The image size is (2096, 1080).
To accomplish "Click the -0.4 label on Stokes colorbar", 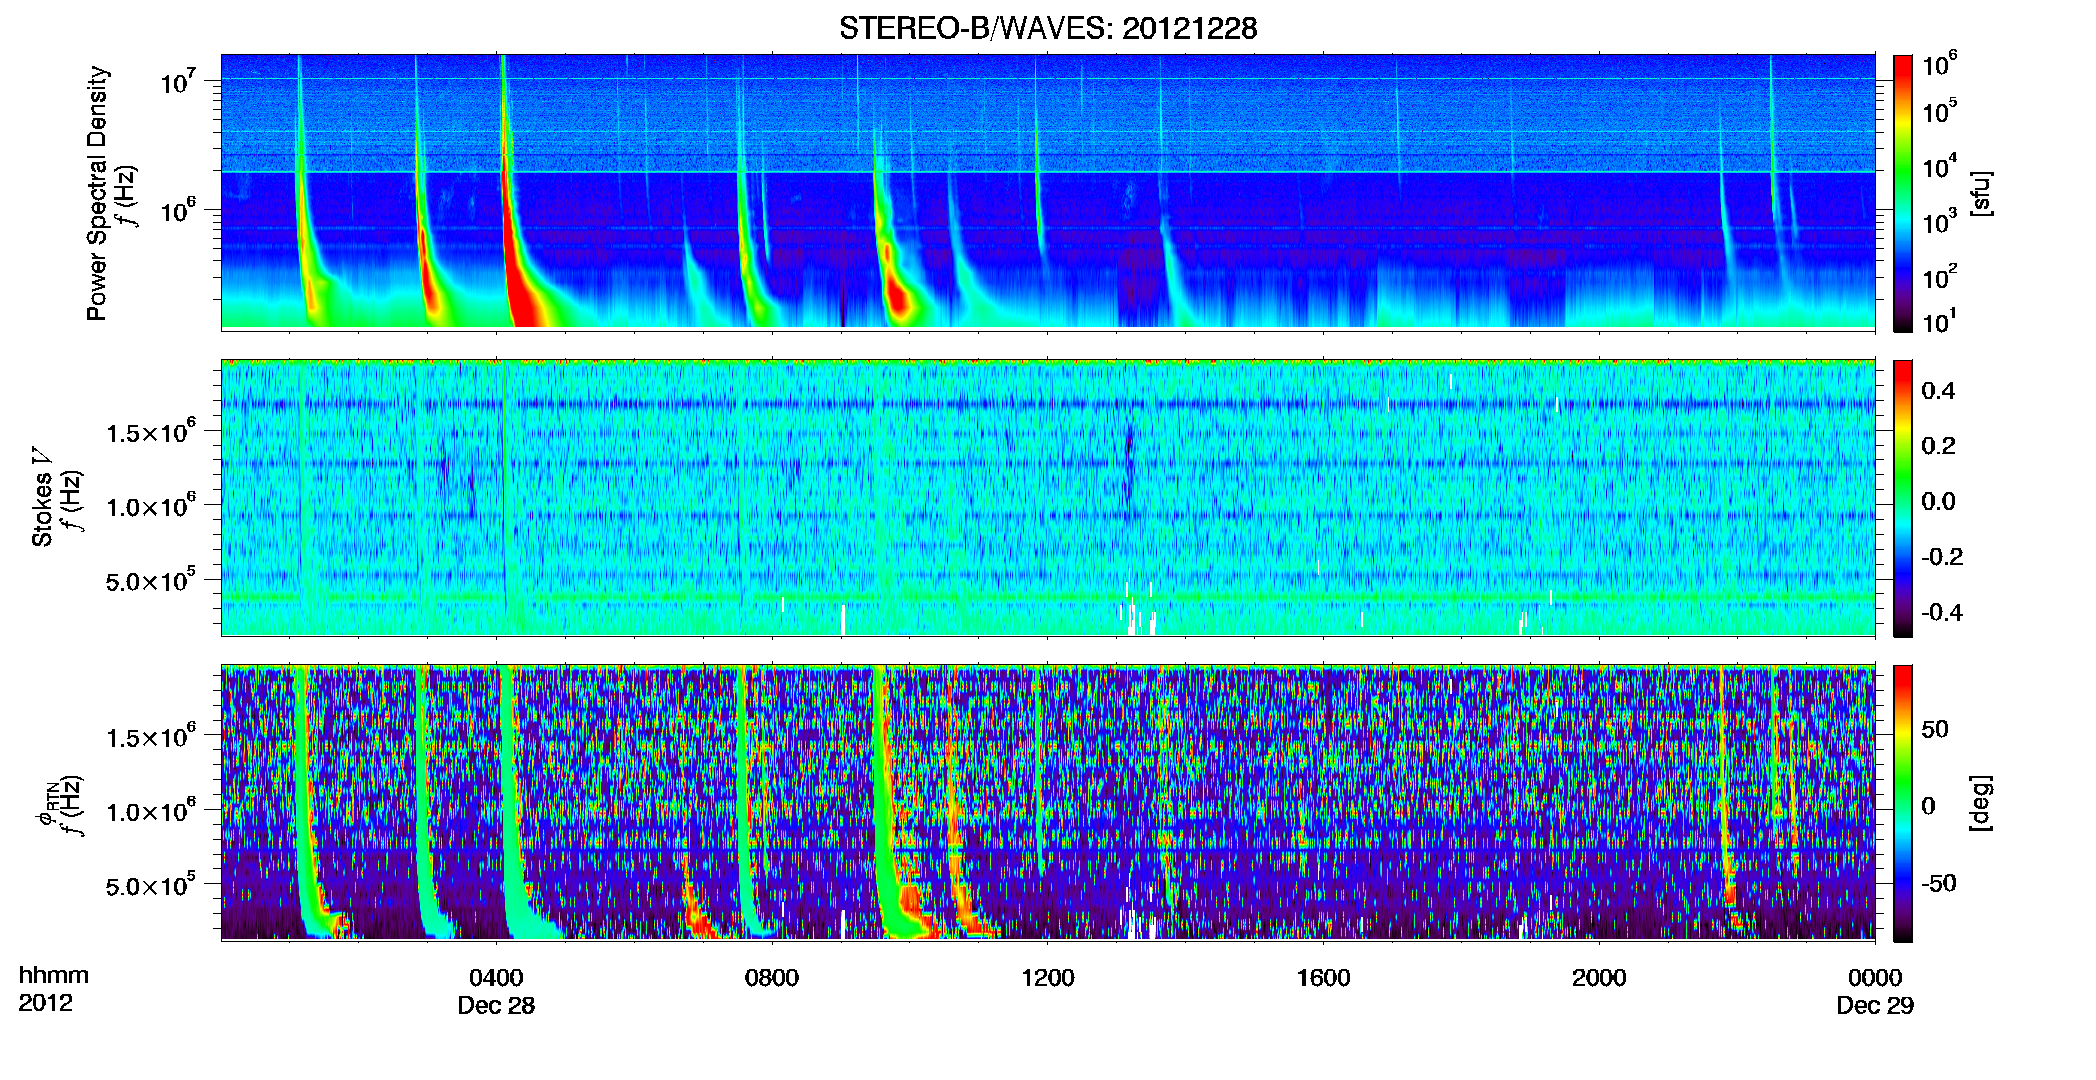I will [x=1942, y=613].
